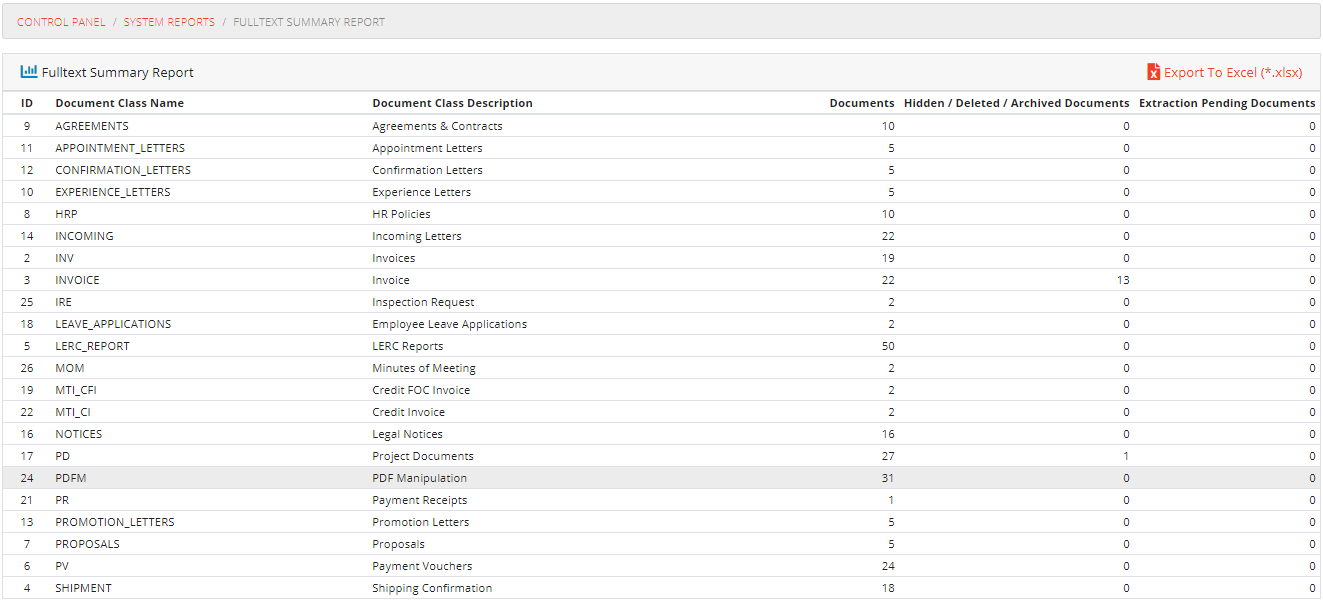This screenshot has height=614, width=1323.
Task: Click Extraction Pending Documents header
Action: point(1227,103)
